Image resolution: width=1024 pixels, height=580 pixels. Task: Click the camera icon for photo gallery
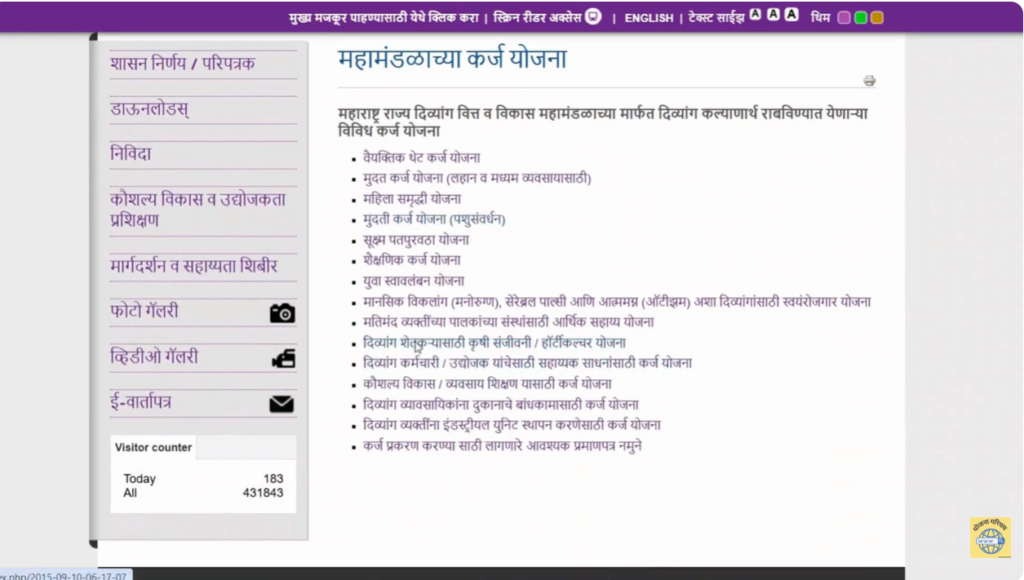[x=282, y=313]
